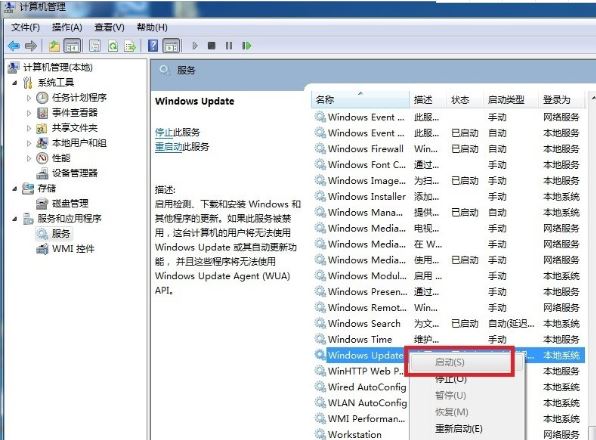The width and height of the screenshot is (596, 440).
Task: Choose 恢复(M) in the context menu
Action: coord(452,412)
